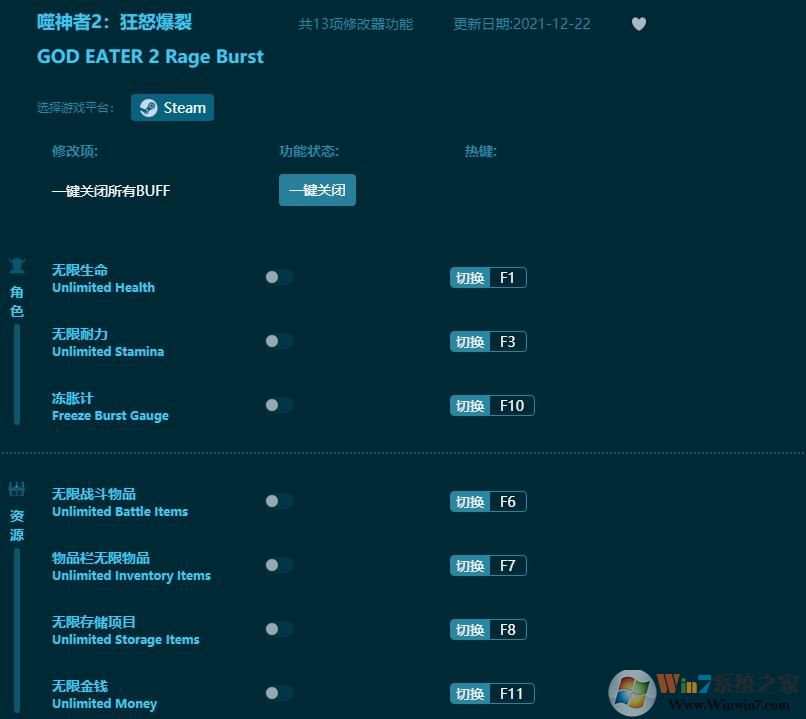Image resolution: width=806 pixels, height=719 pixels.
Task: Click the F11 hotkey for Unlimited Money
Action: (492, 693)
